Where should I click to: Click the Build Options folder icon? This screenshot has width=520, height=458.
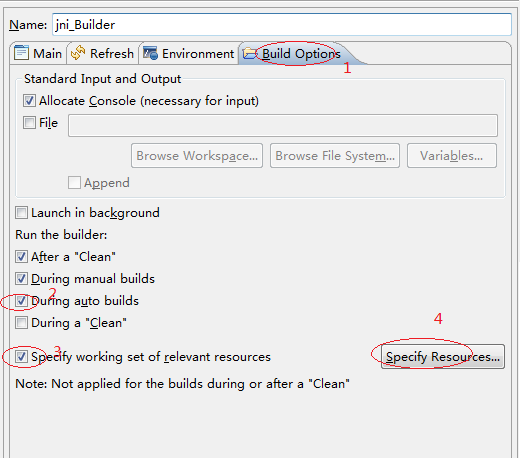coord(250,53)
